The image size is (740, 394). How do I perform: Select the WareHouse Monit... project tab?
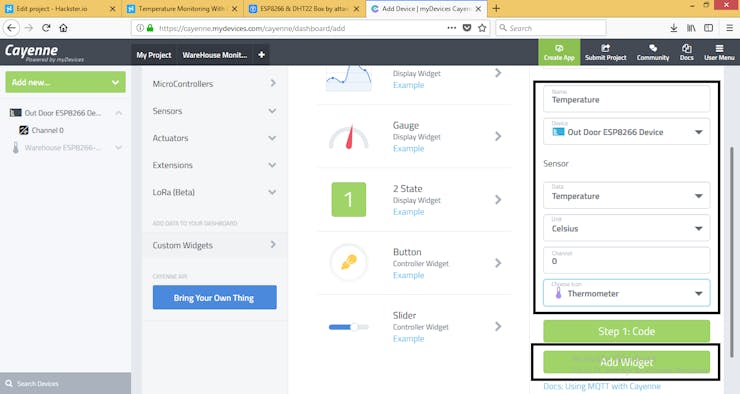coord(215,55)
